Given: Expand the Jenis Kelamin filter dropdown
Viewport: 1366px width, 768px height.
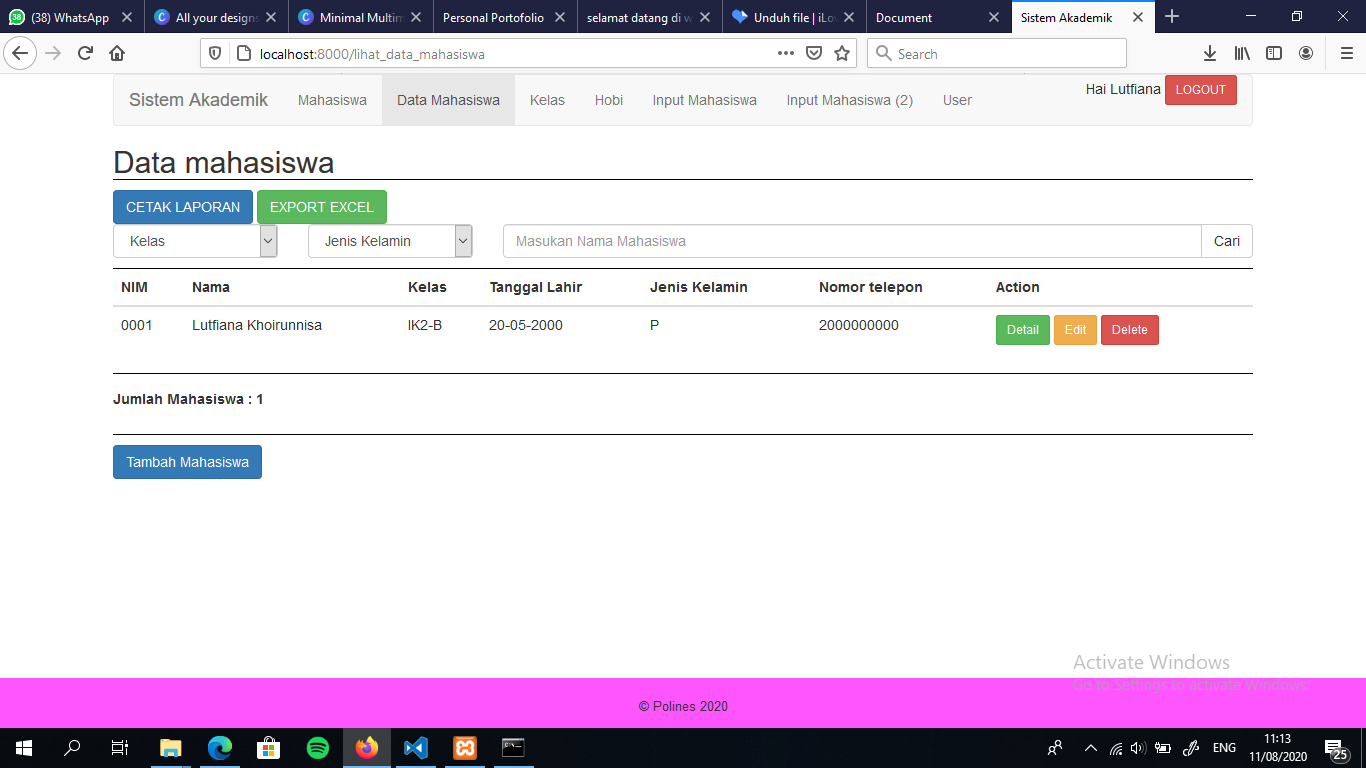Looking at the screenshot, I should tap(390, 241).
